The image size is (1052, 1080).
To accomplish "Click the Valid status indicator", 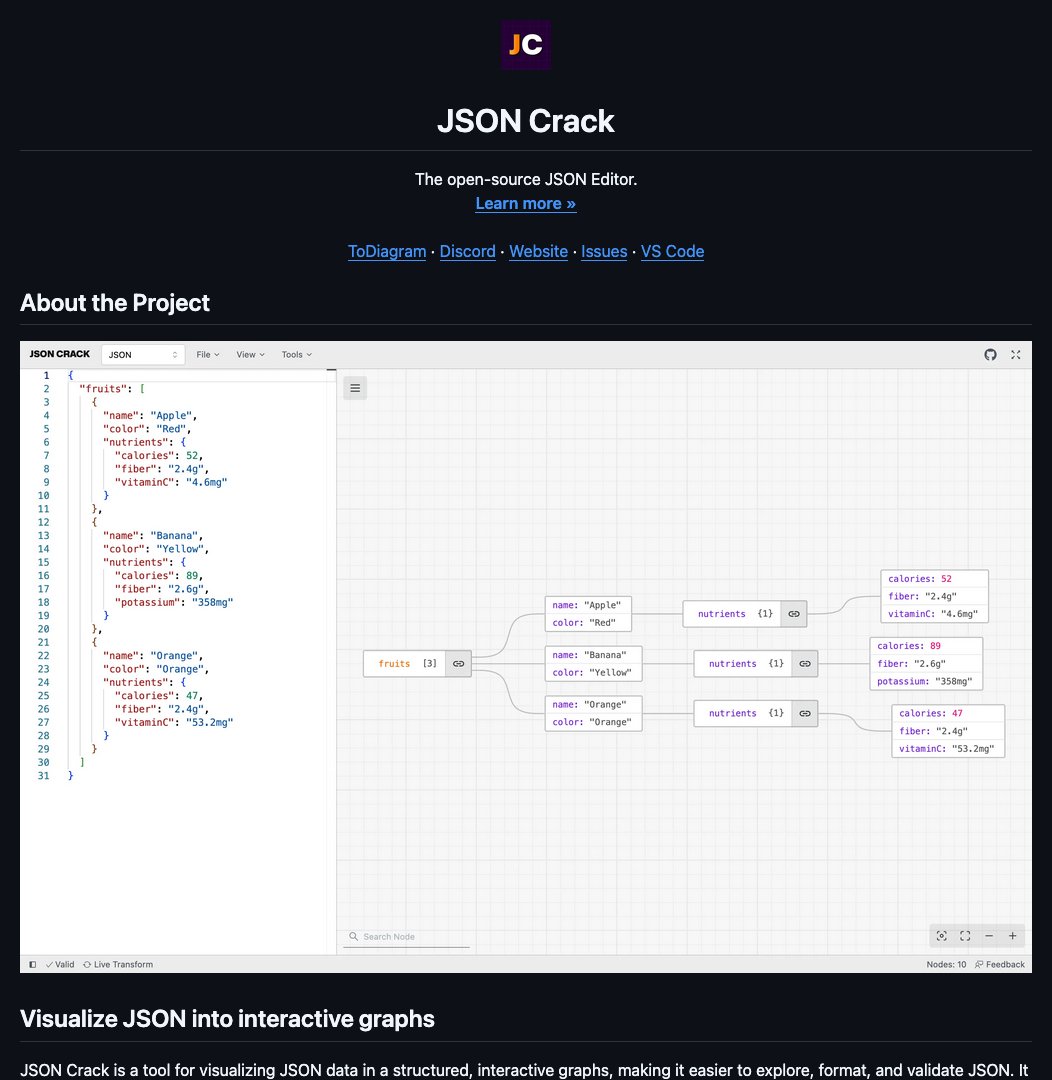I will click(60, 964).
